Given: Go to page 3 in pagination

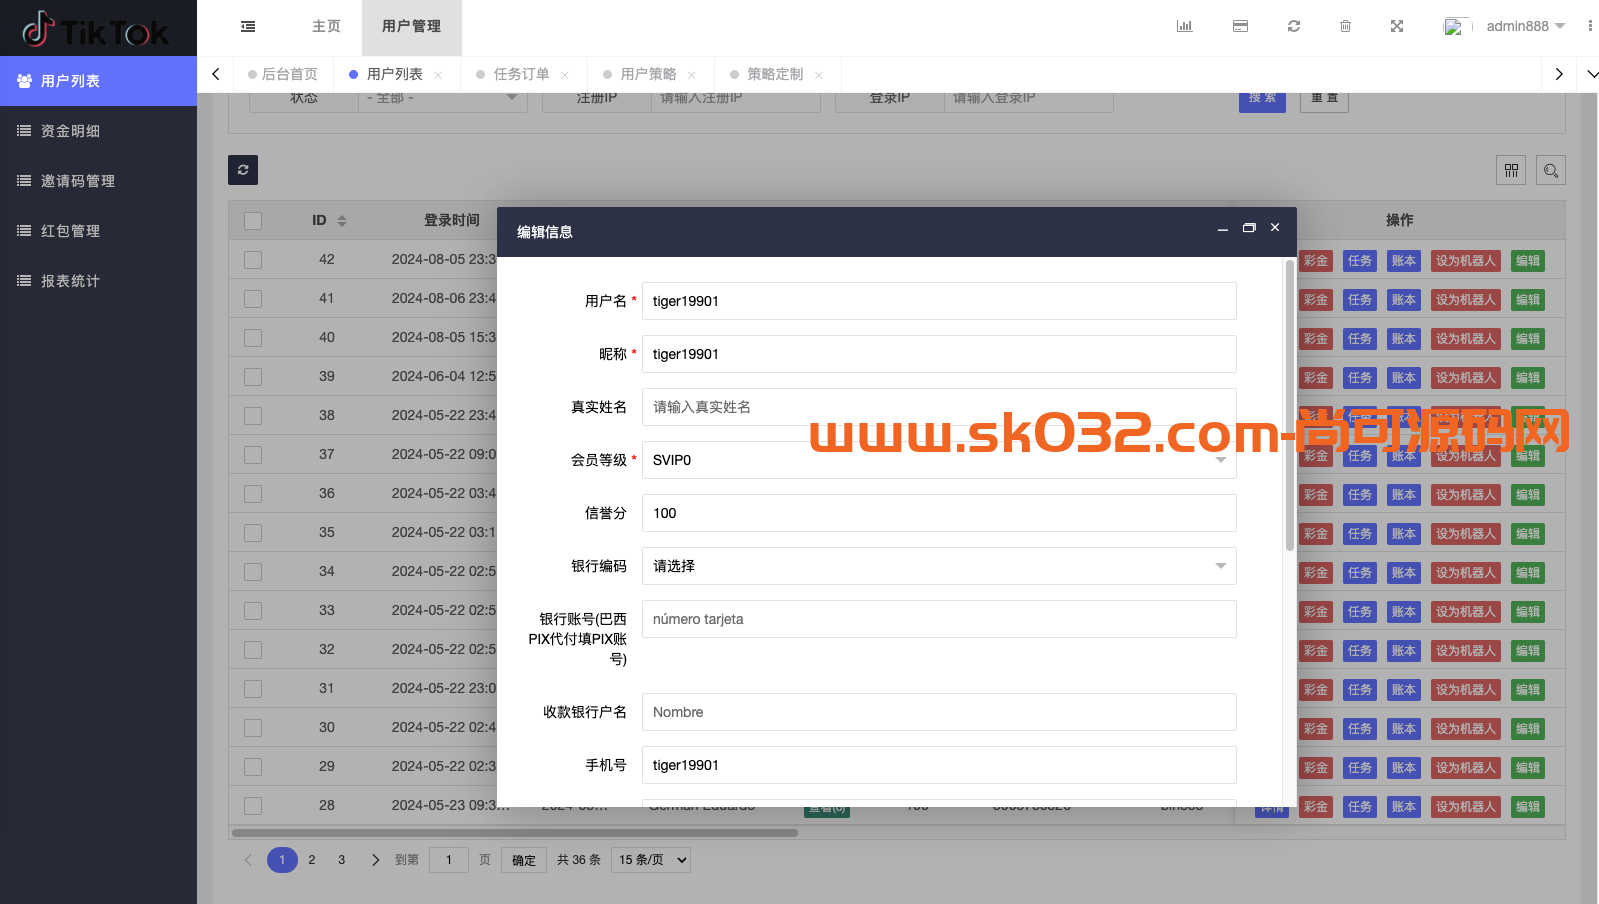Looking at the screenshot, I should point(342,860).
